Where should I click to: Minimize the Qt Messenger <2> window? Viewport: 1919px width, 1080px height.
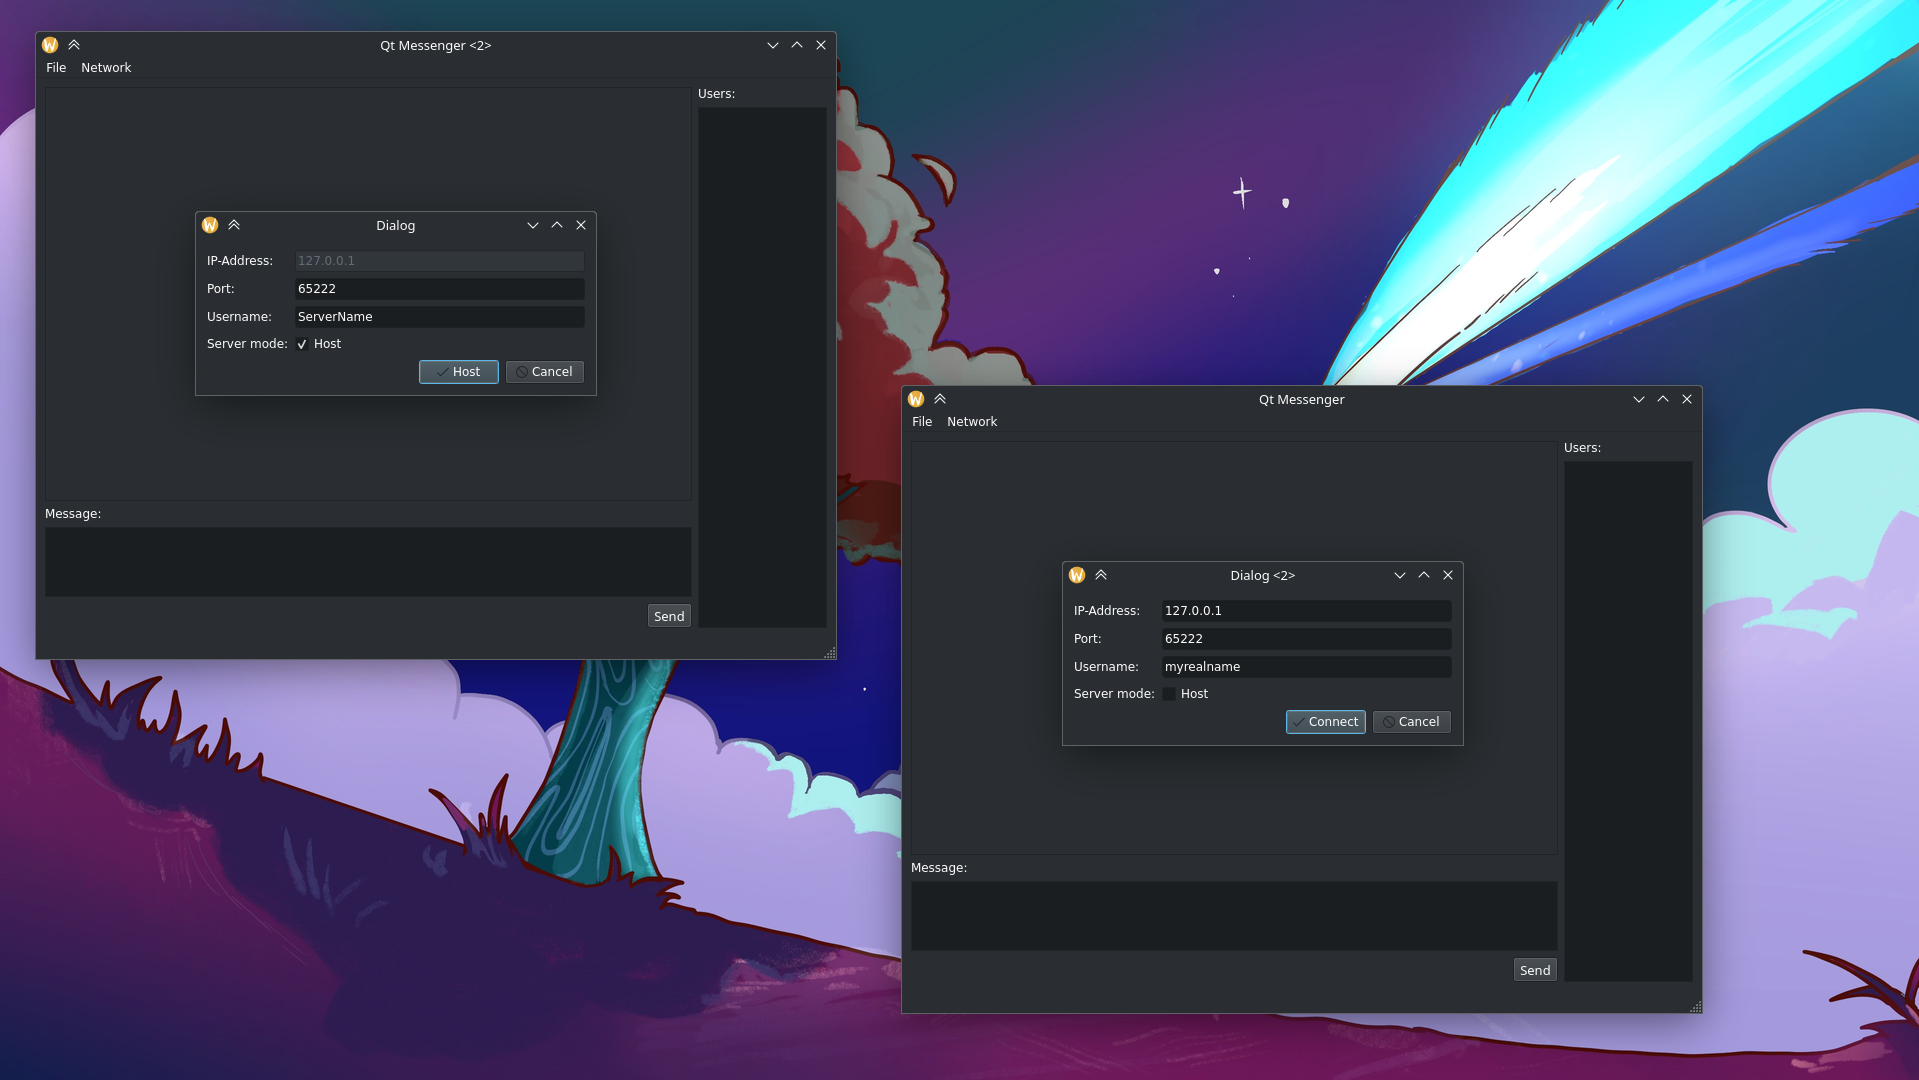[773, 45]
